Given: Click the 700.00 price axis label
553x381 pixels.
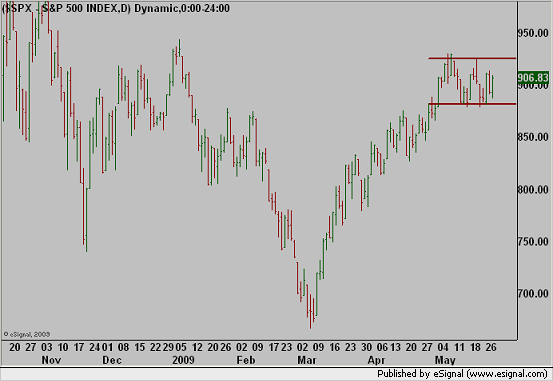Looking at the screenshot, I should (533, 294).
